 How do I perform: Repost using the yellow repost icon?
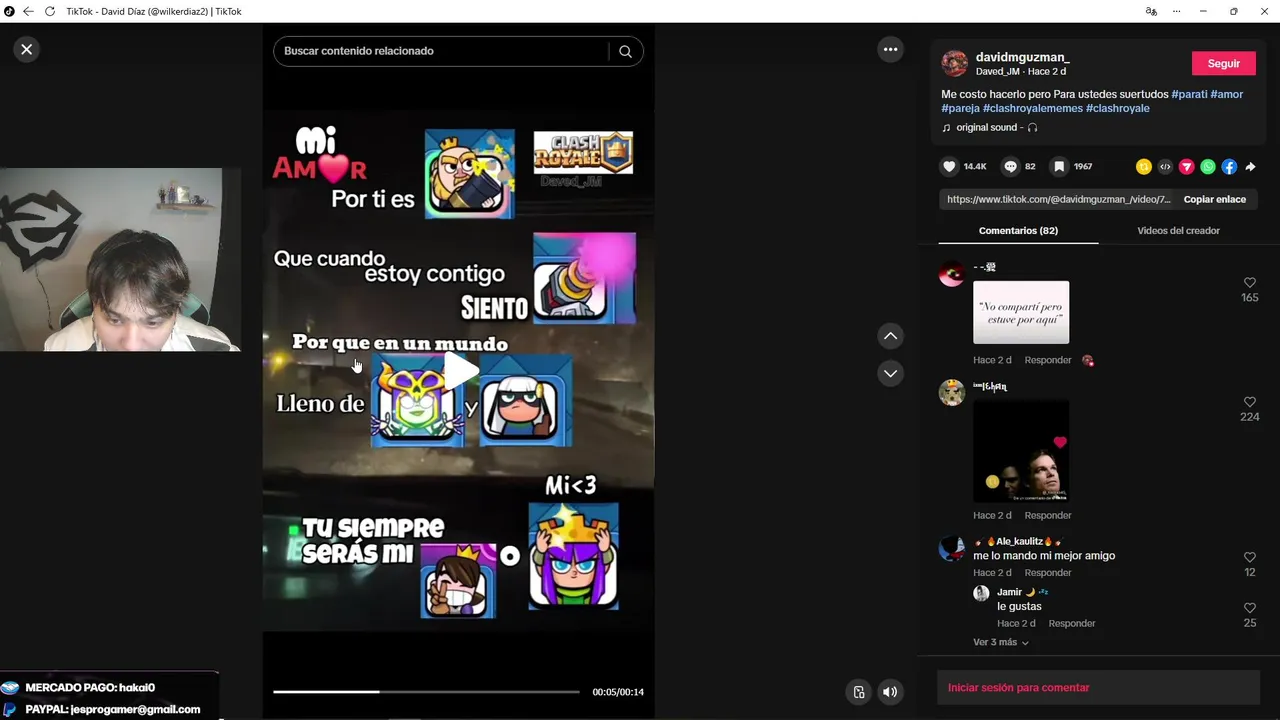pos(1144,167)
